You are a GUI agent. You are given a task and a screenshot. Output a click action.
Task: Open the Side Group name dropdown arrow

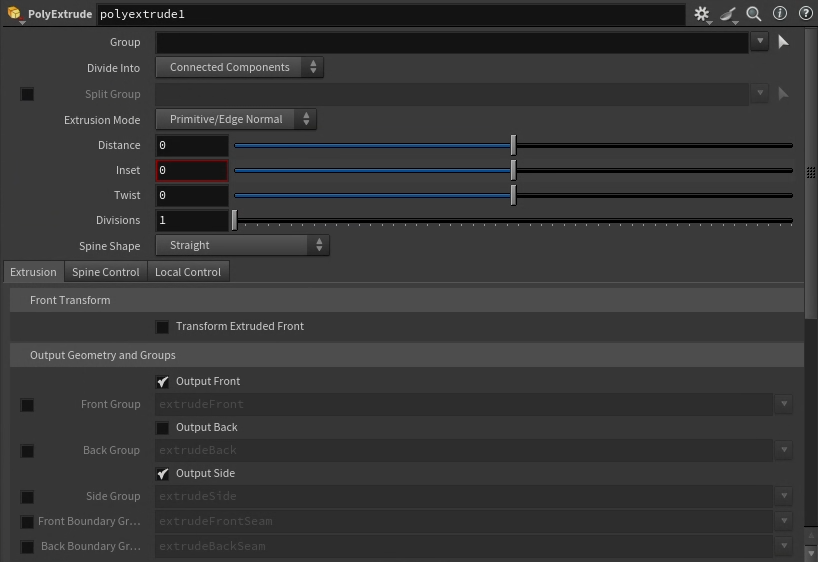pyautogui.click(x=784, y=496)
